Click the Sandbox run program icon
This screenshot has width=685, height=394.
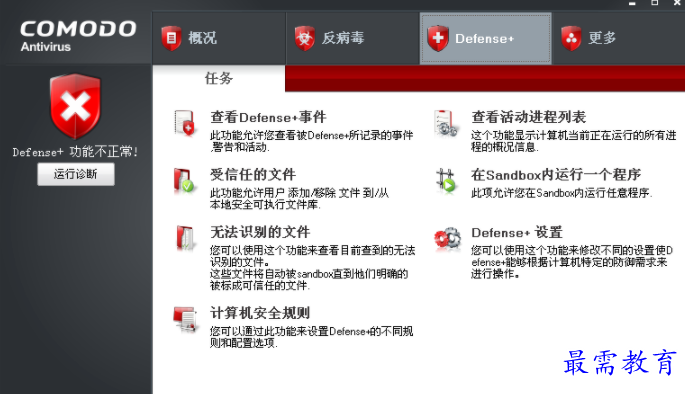(446, 181)
